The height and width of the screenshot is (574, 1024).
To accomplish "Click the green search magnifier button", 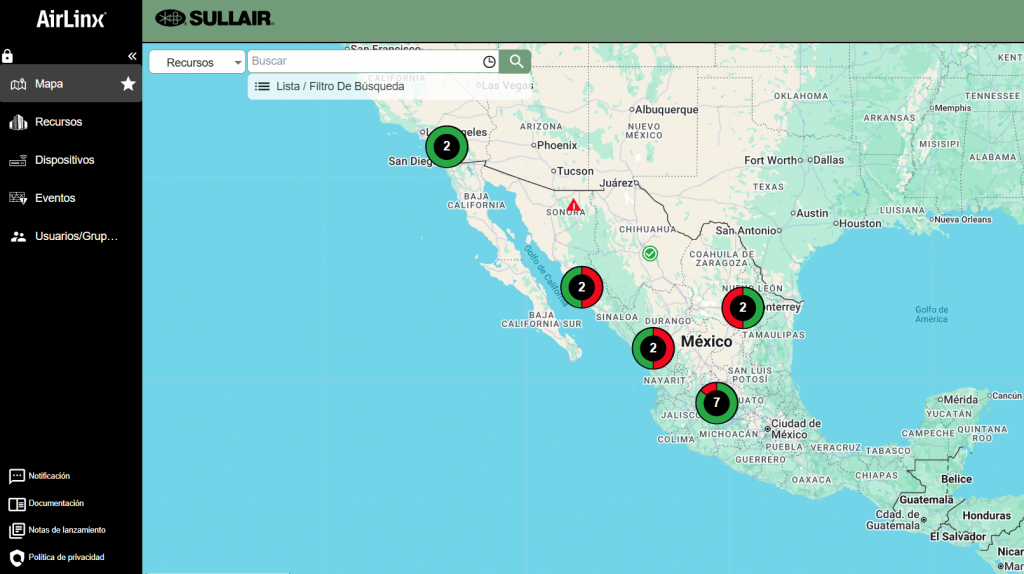I will point(515,62).
